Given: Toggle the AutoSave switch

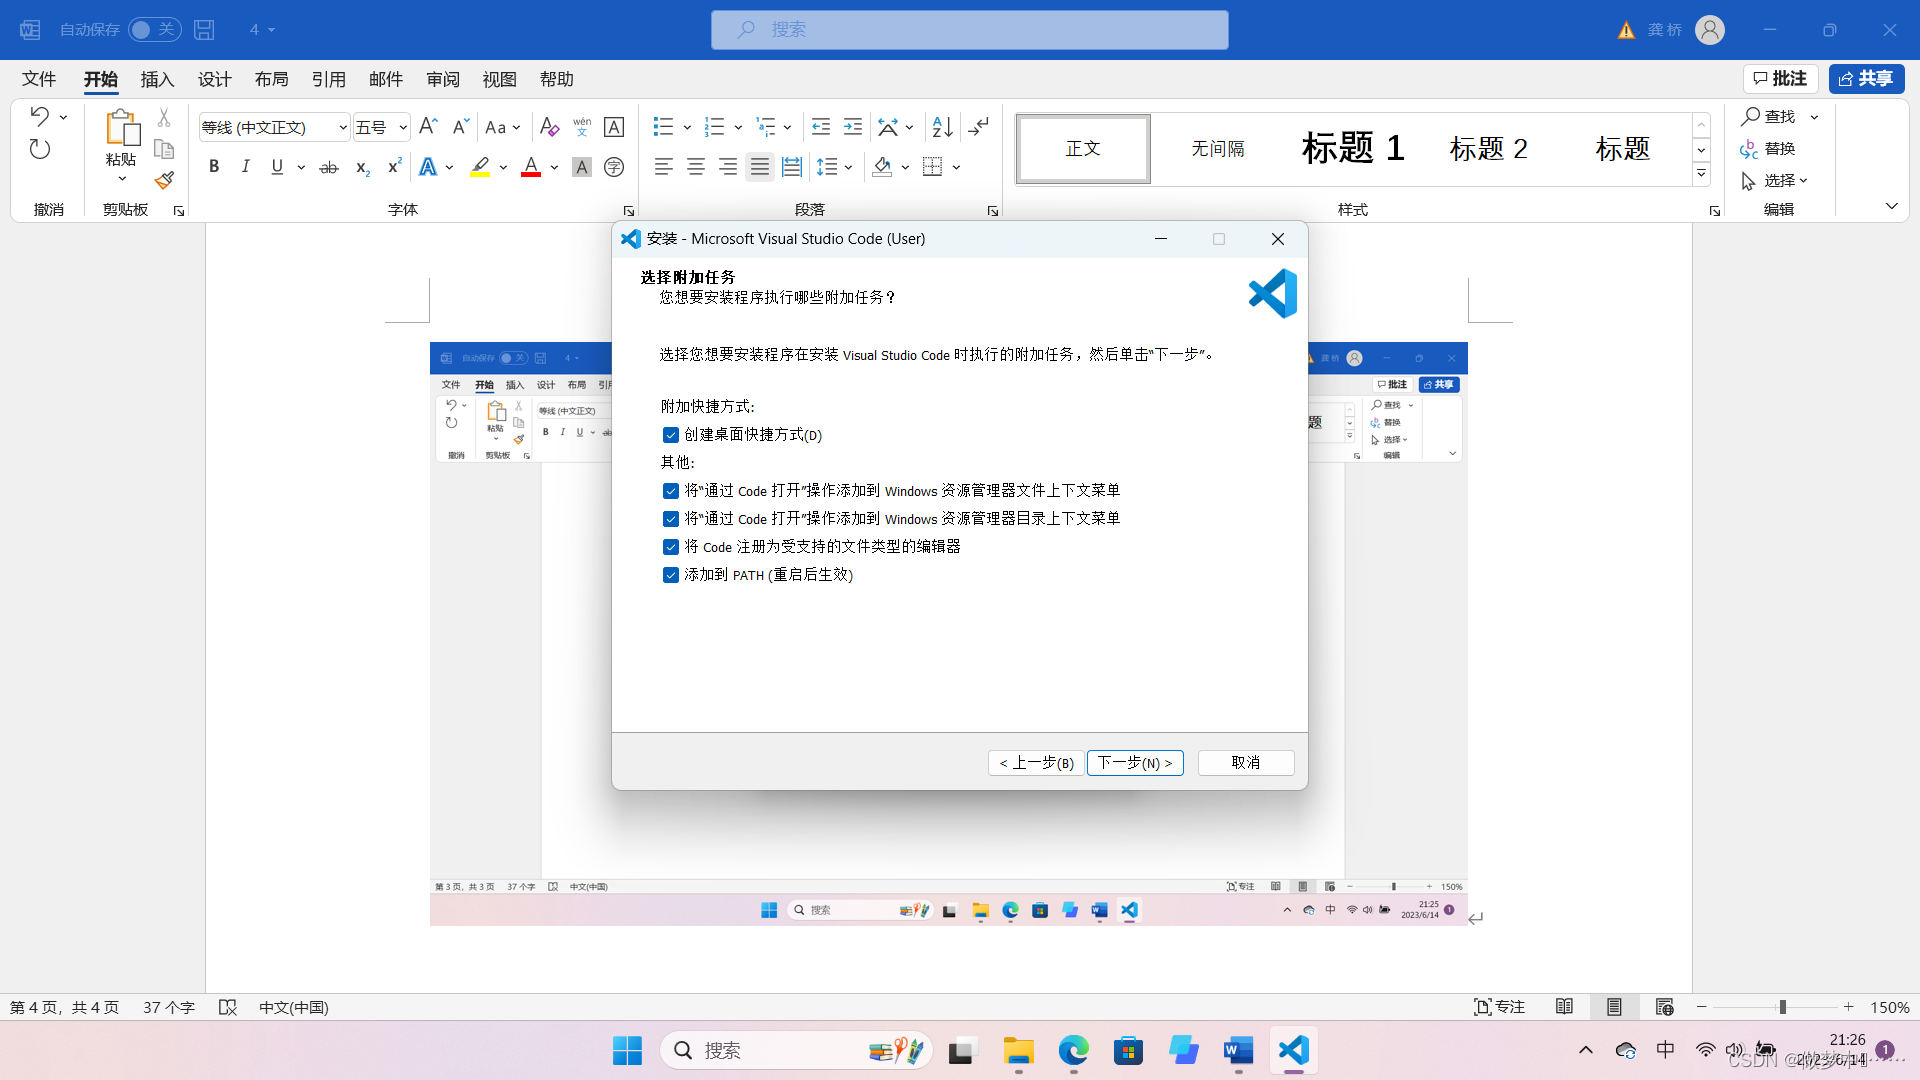Looking at the screenshot, I should (x=154, y=30).
